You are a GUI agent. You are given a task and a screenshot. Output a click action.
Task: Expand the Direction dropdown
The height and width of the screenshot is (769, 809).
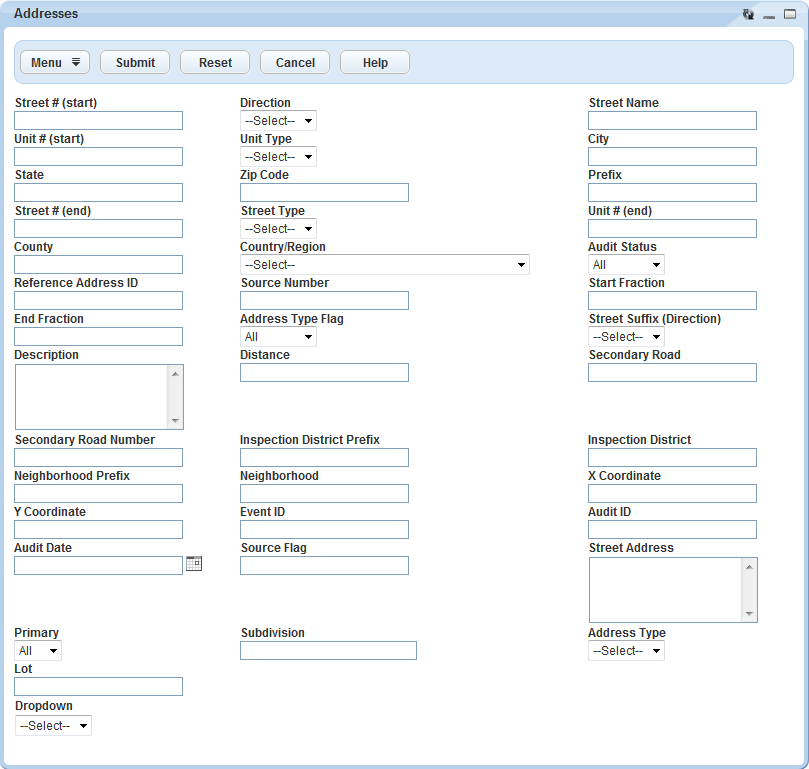pyautogui.click(x=278, y=121)
